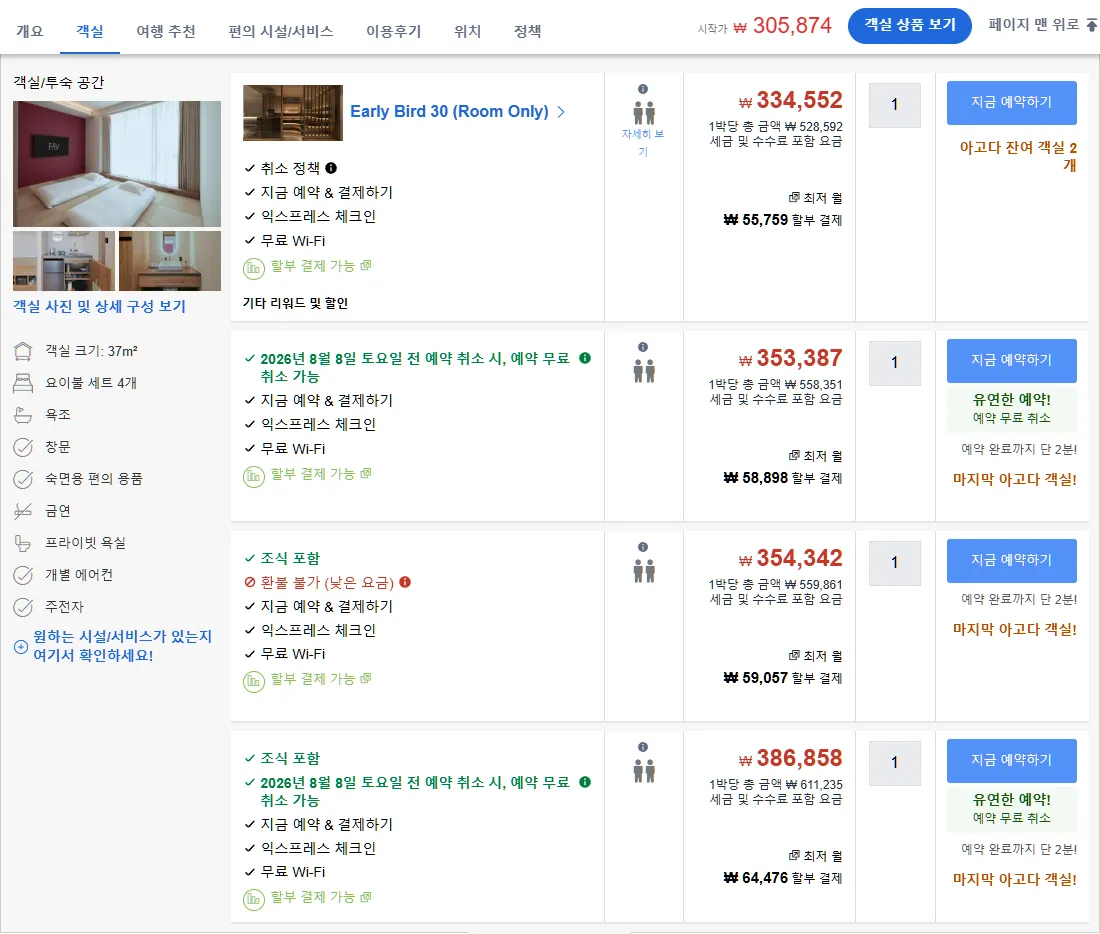This screenshot has width=1100, height=934.
Task: Open the 객실 사진 및 상세 구성 보기 link
Action: tap(99, 307)
